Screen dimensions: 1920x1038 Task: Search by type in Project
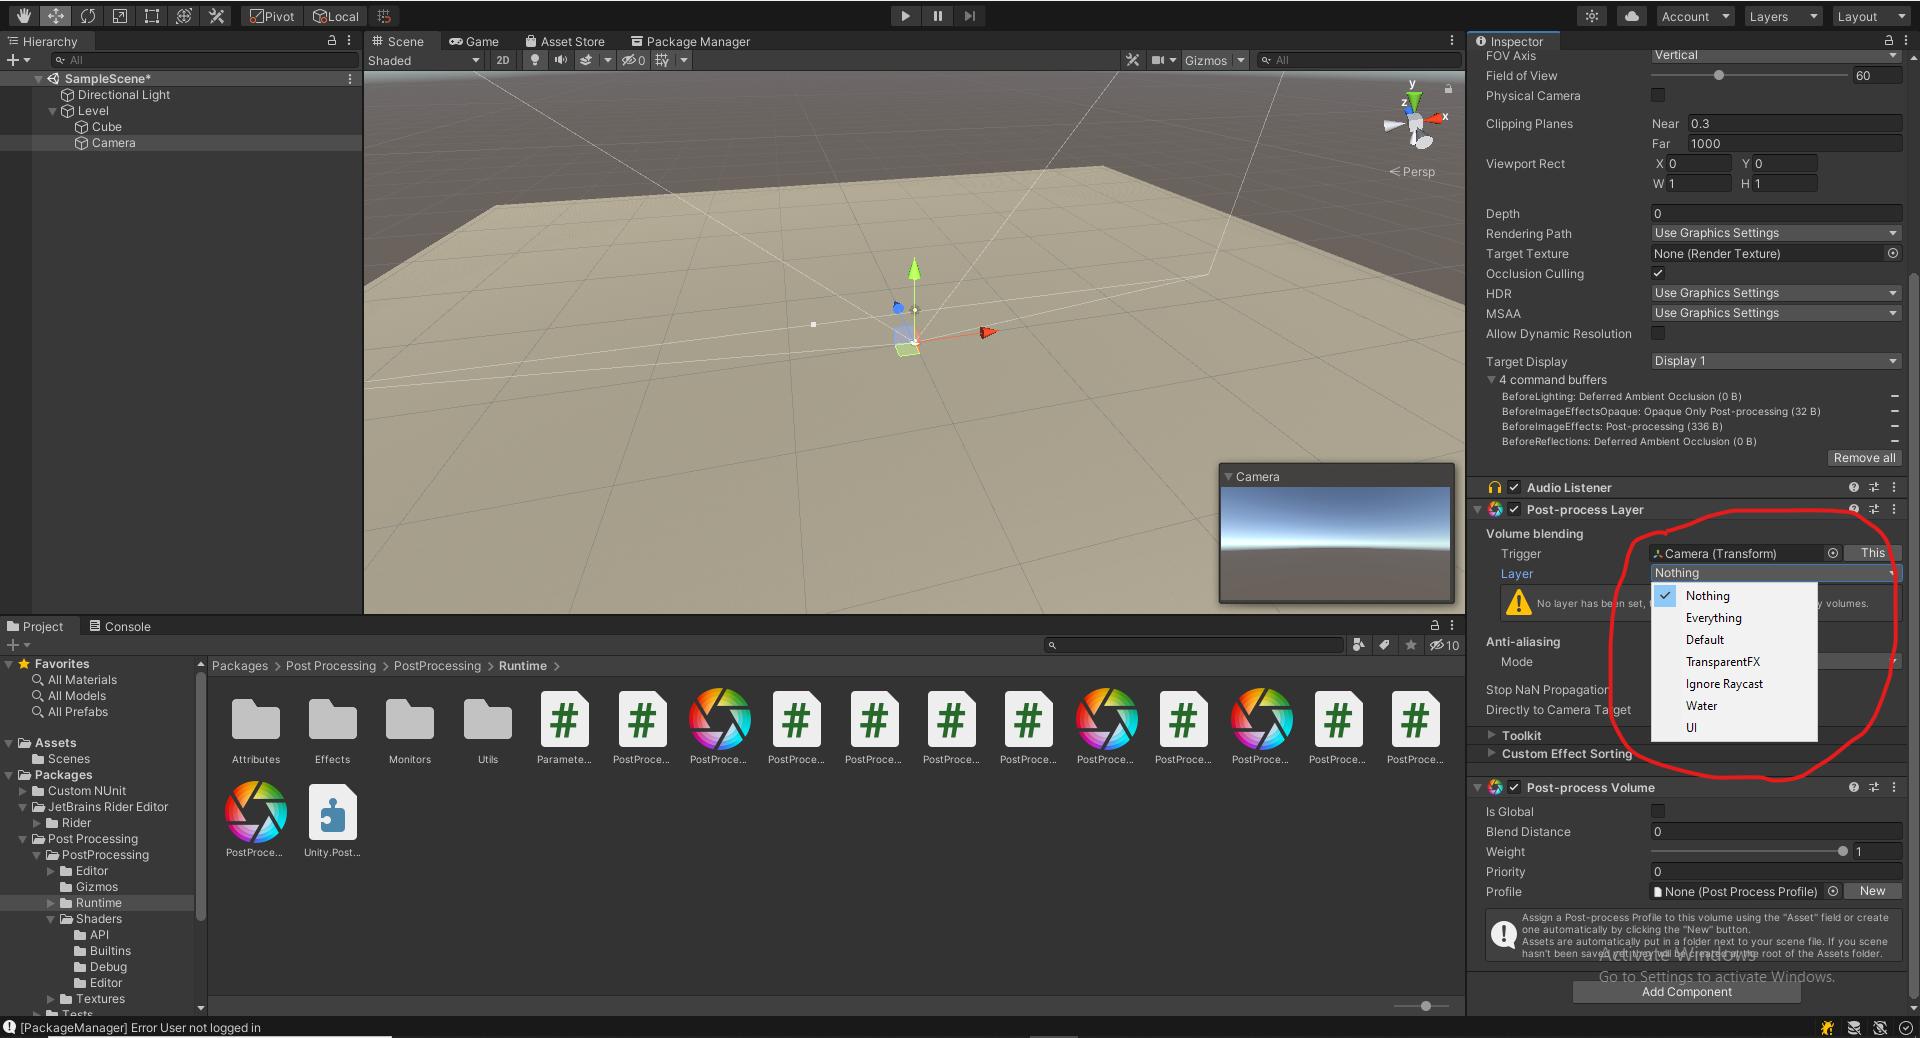1358,645
